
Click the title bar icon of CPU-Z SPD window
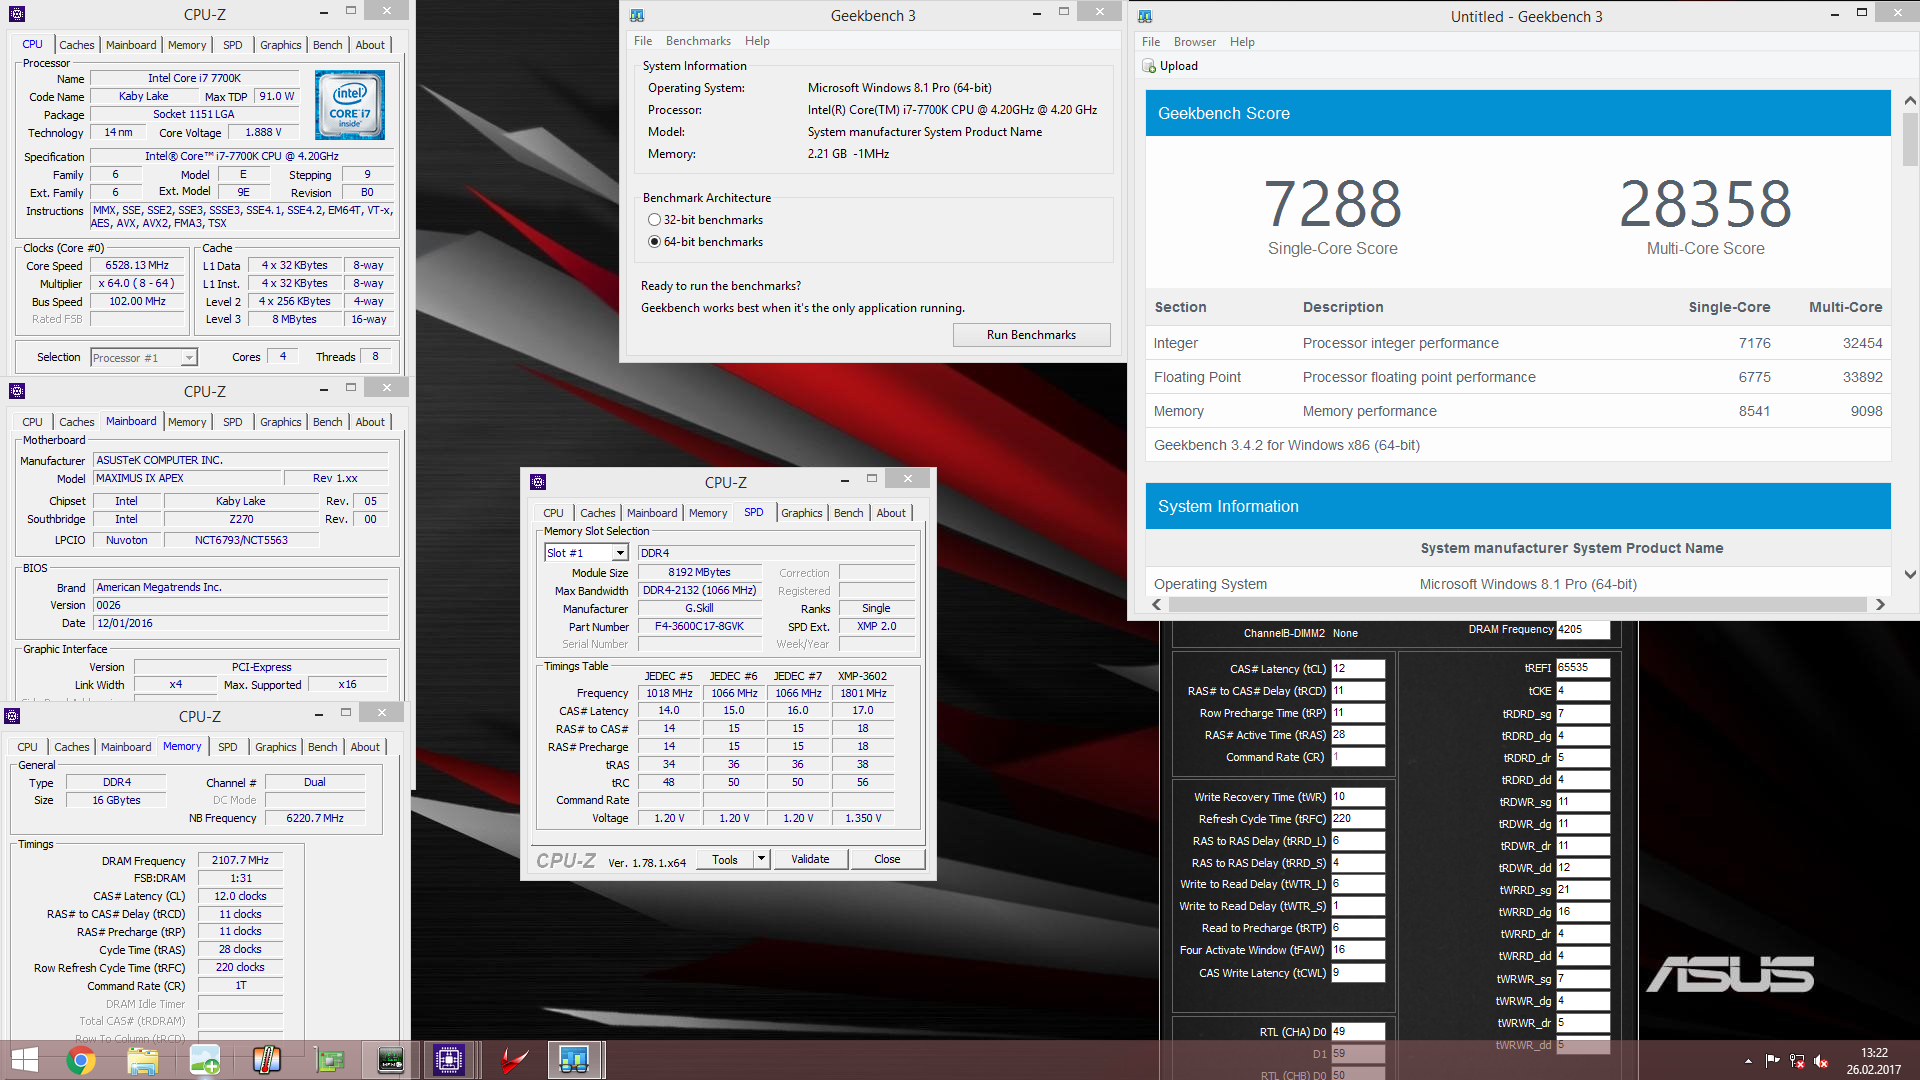(538, 482)
